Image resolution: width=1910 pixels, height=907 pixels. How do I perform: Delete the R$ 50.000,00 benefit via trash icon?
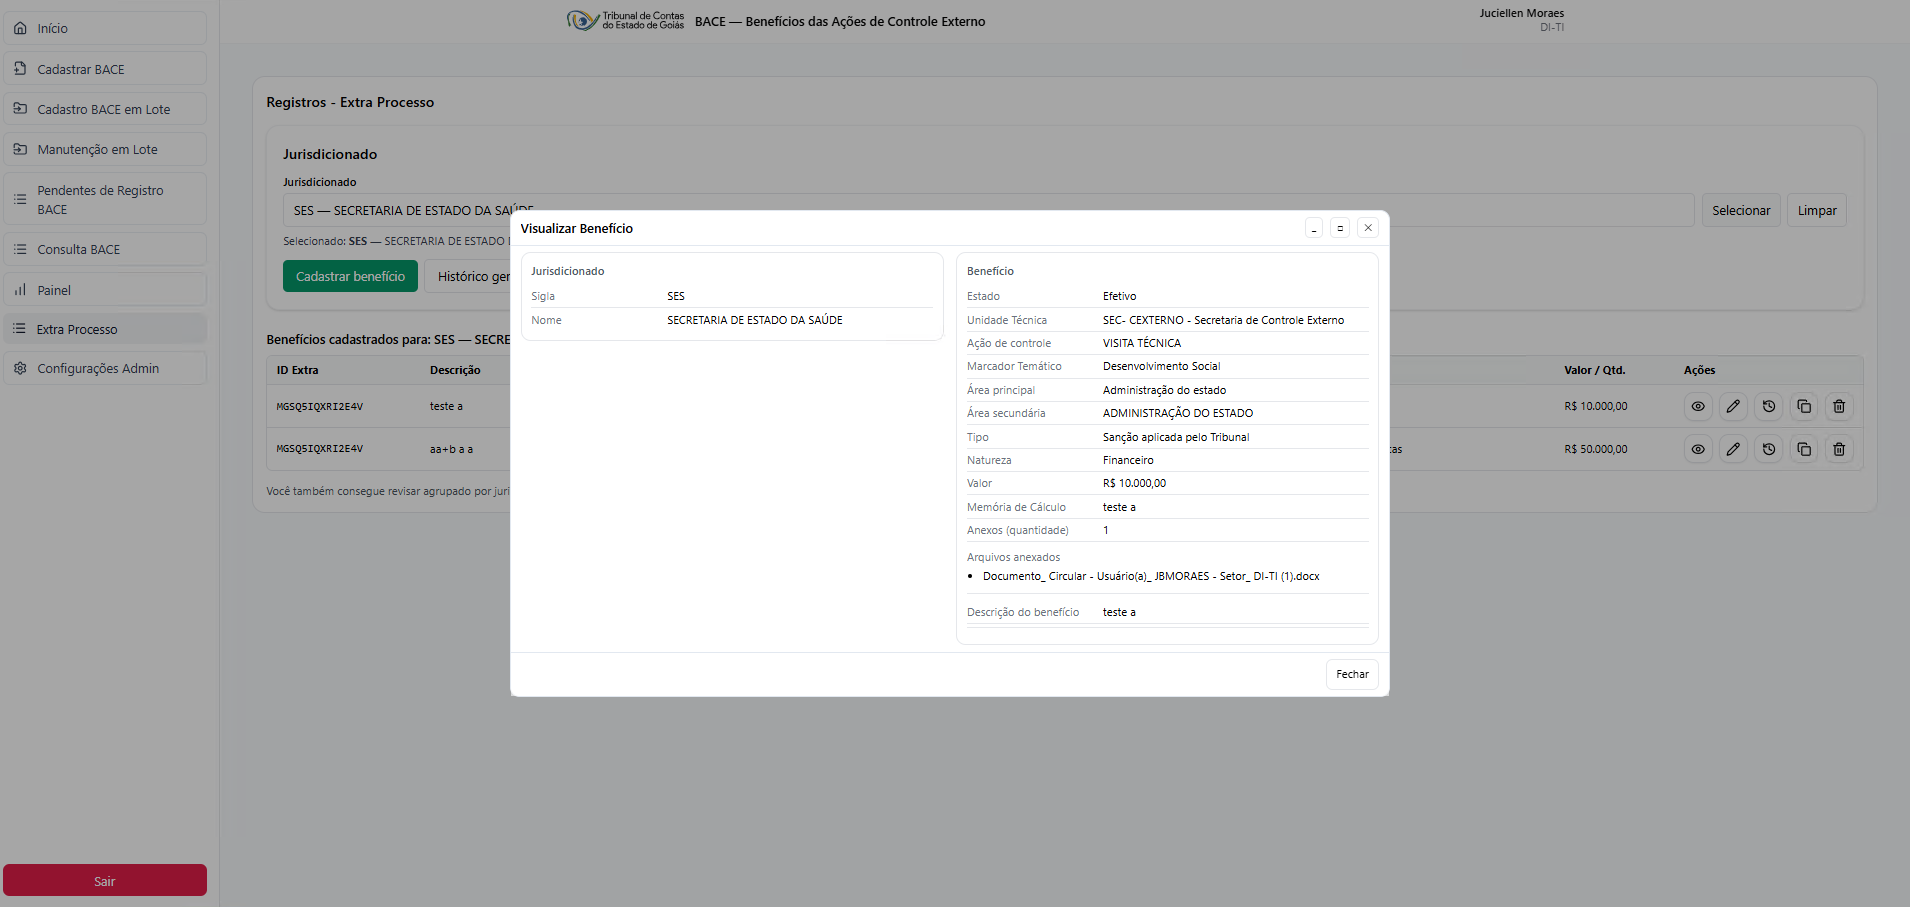pyautogui.click(x=1839, y=450)
